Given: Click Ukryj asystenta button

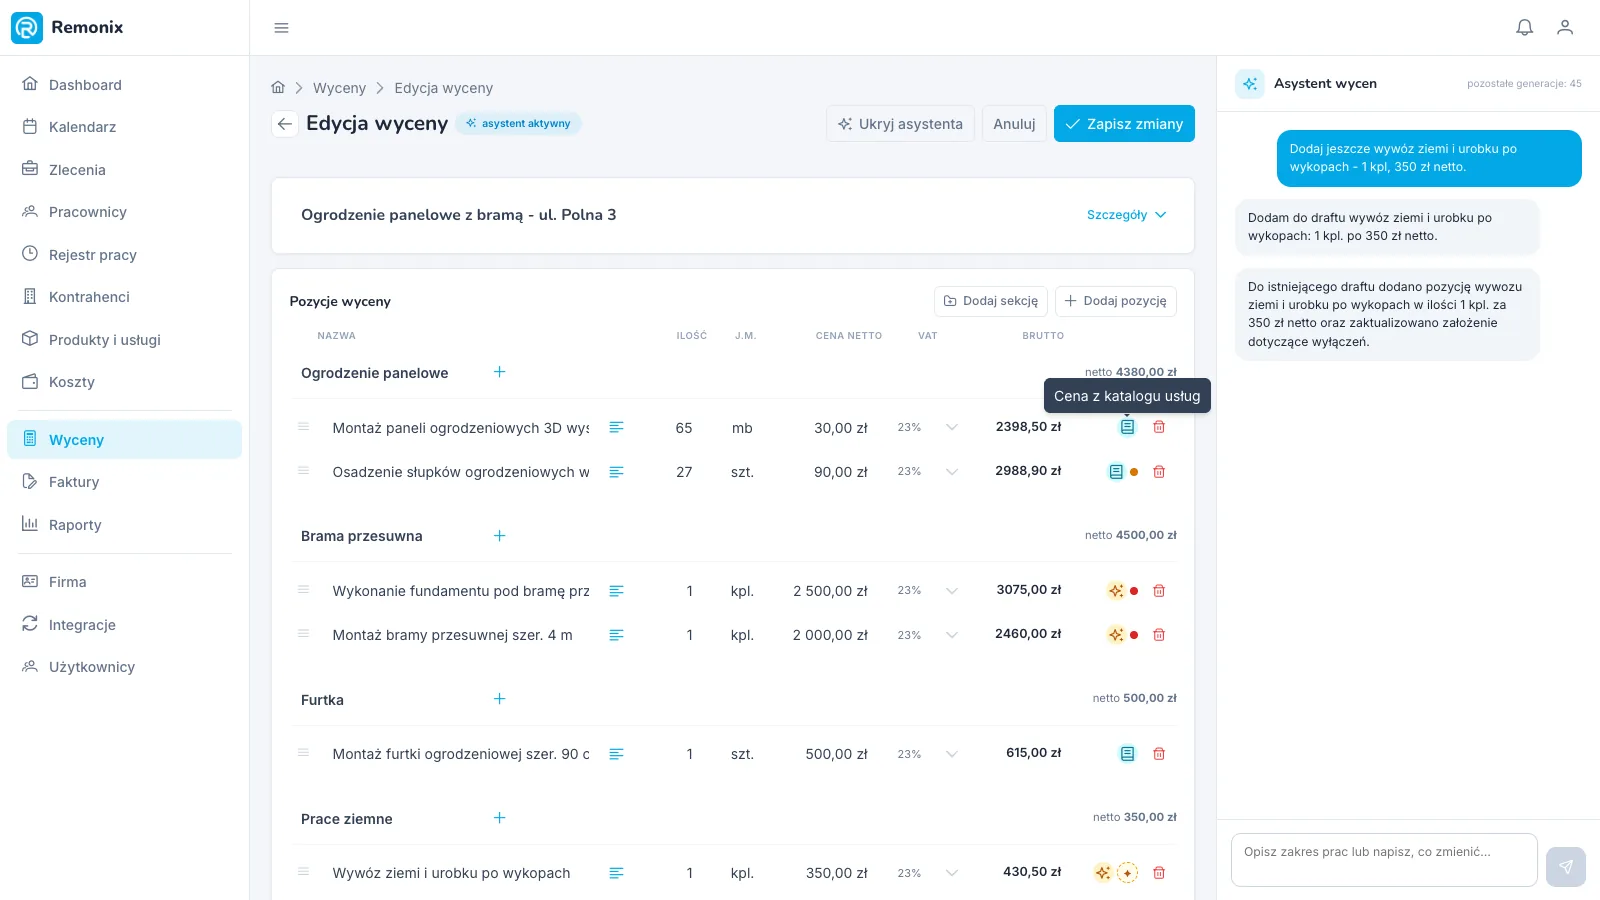Looking at the screenshot, I should pyautogui.click(x=900, y=124).
